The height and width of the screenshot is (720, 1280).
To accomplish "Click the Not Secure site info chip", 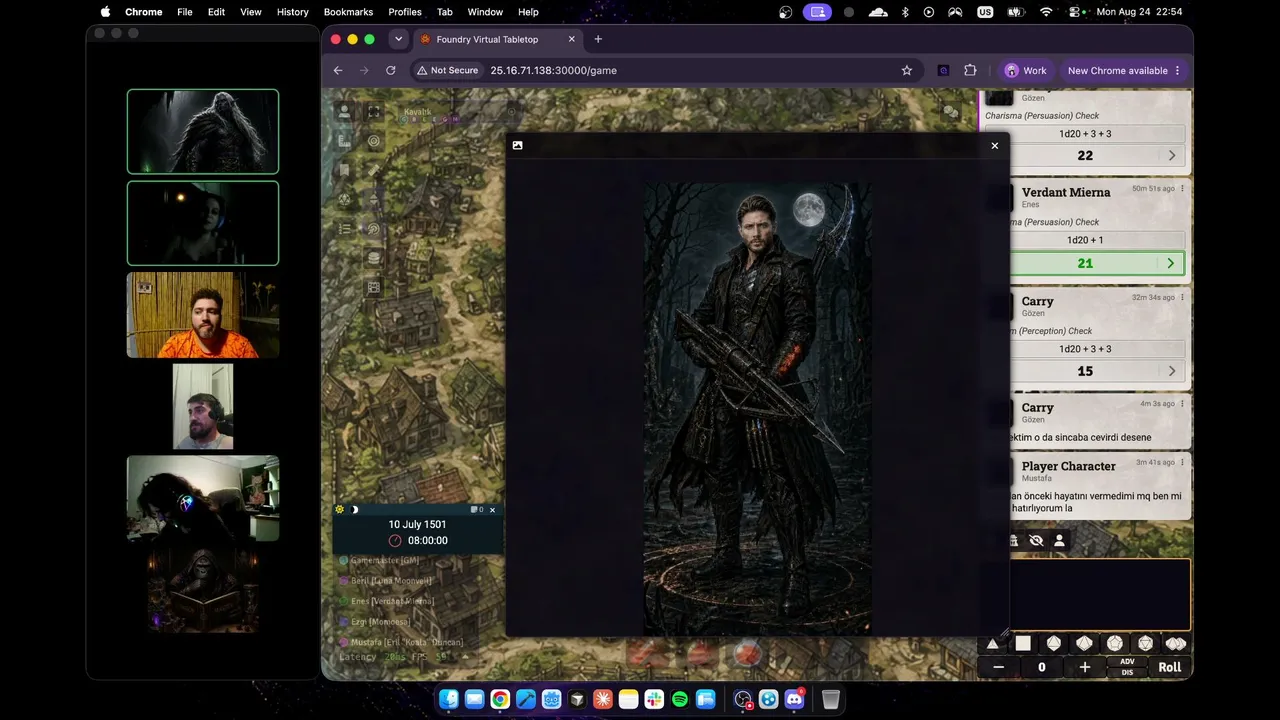I will tap(447, 71).
